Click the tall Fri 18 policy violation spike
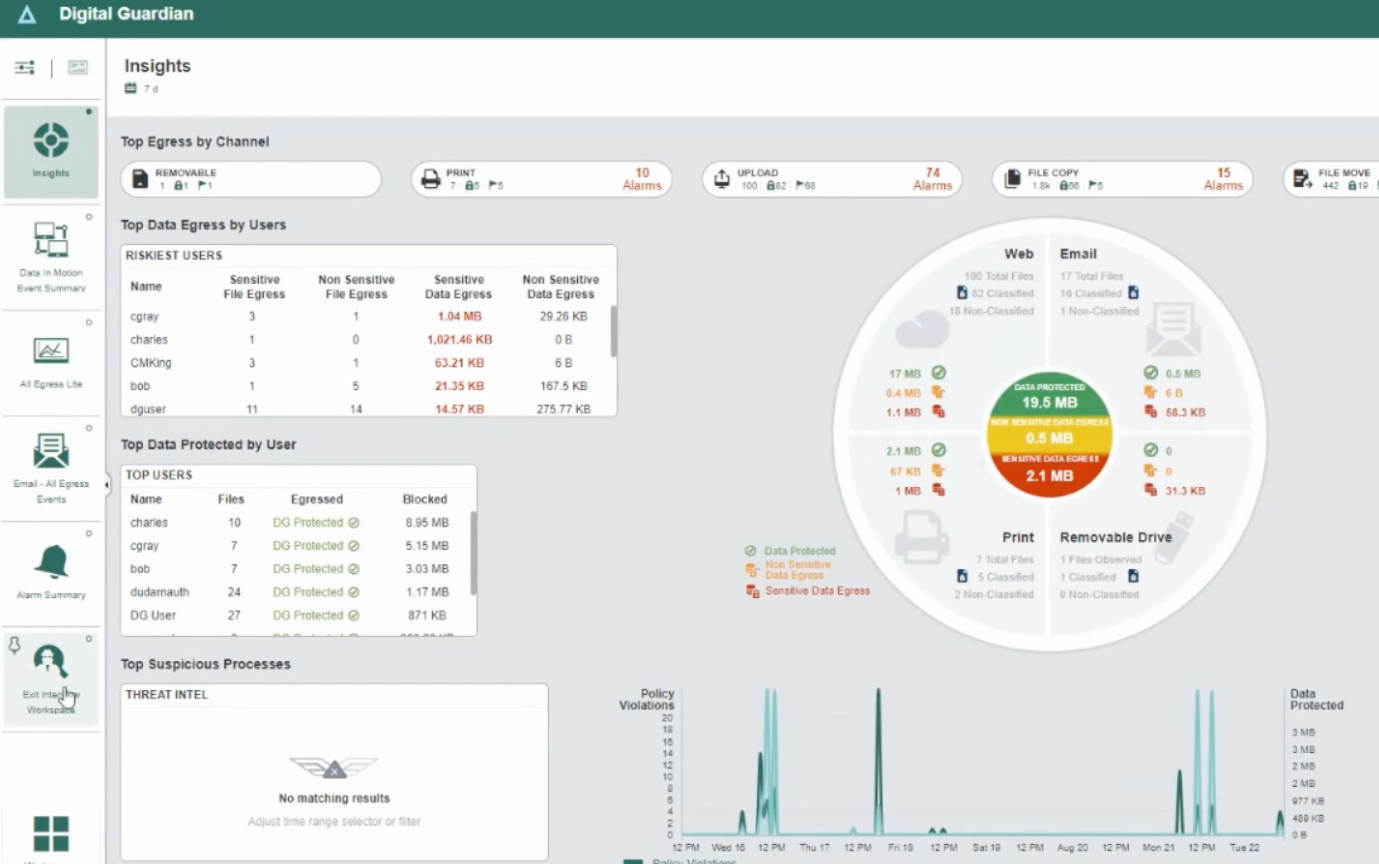 pyautogui.click(x=878, y=760)
